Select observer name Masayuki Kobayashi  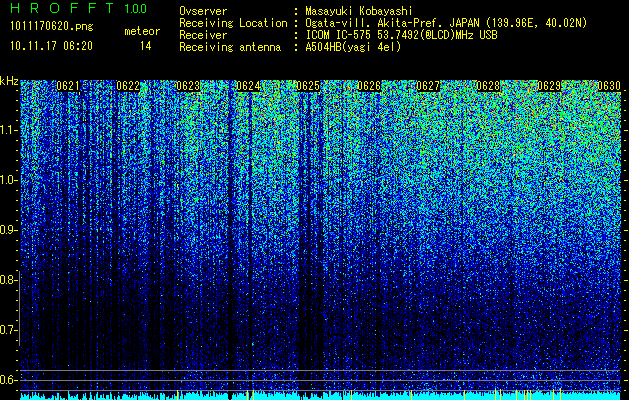358,11
